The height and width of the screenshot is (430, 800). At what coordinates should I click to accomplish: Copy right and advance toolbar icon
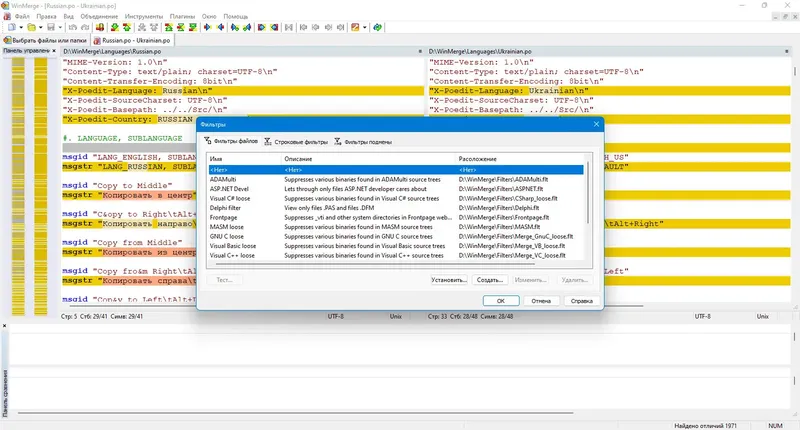234,27
